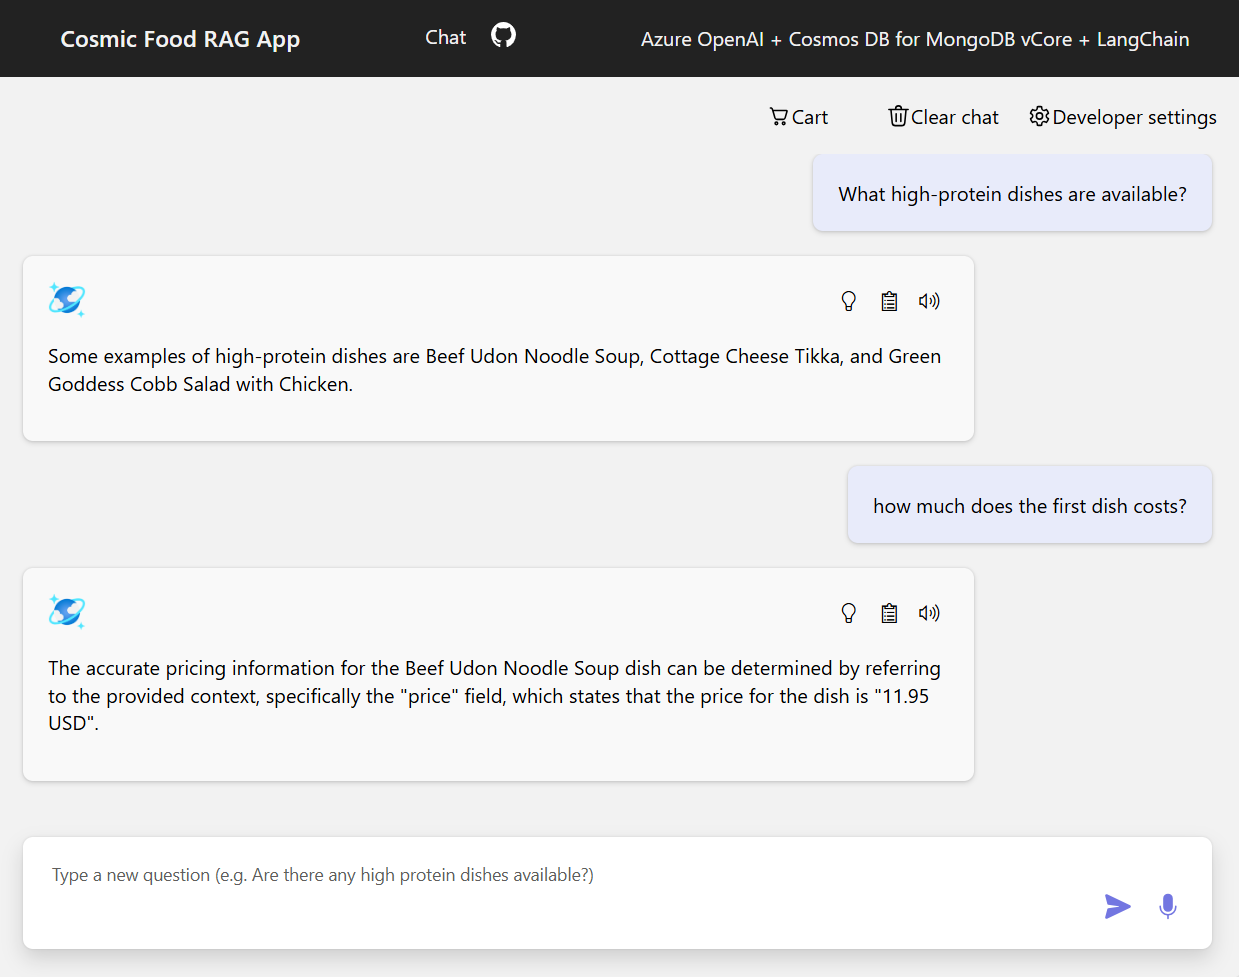The height and width of the screenshot is (977, 1239).
Task: Open the GitHub repository icon in header
Action: click(503, 35)
